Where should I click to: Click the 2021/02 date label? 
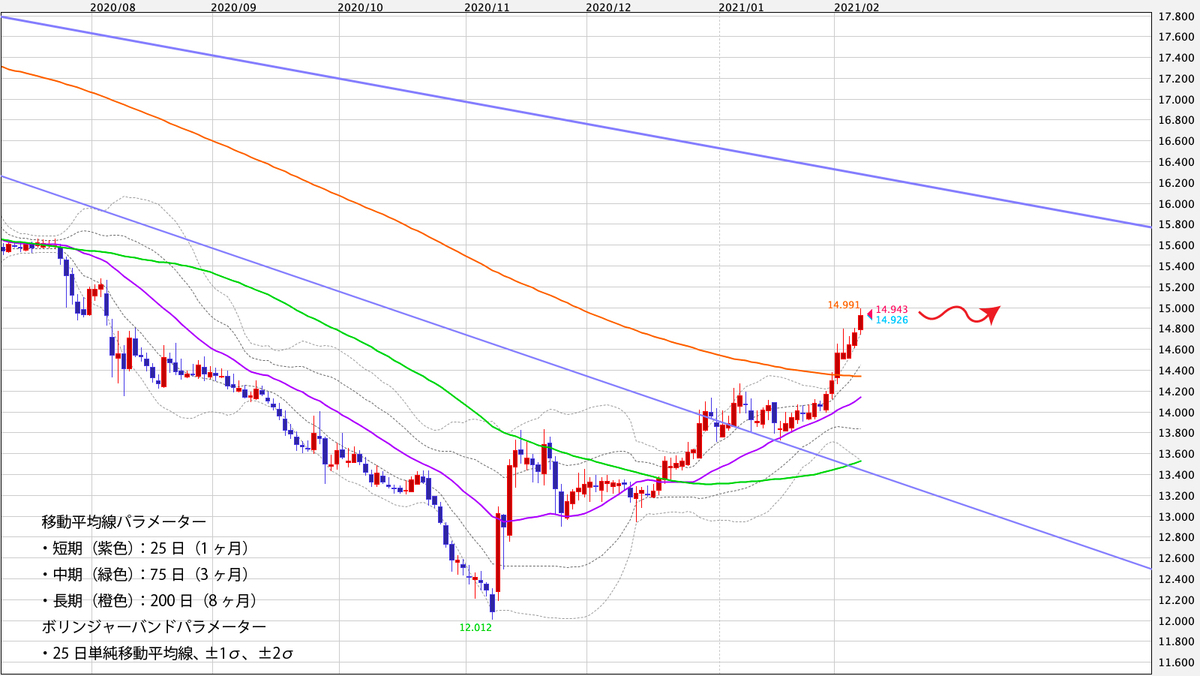856,6
